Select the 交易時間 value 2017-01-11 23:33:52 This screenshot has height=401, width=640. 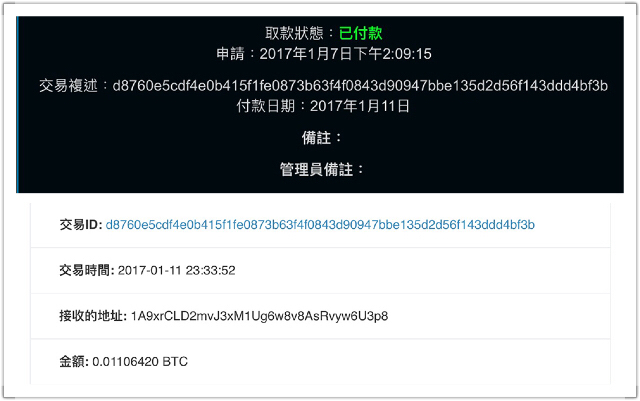pos(176,270)
